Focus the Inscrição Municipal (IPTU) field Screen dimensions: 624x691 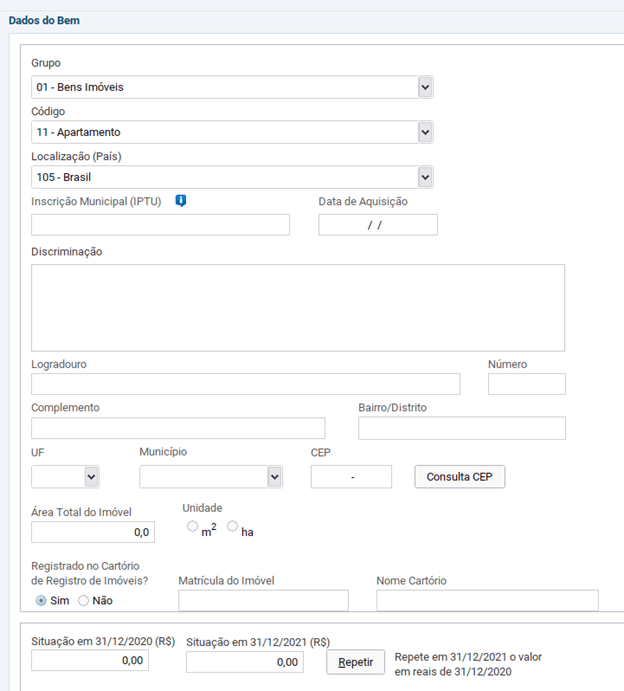click(160, 225)
